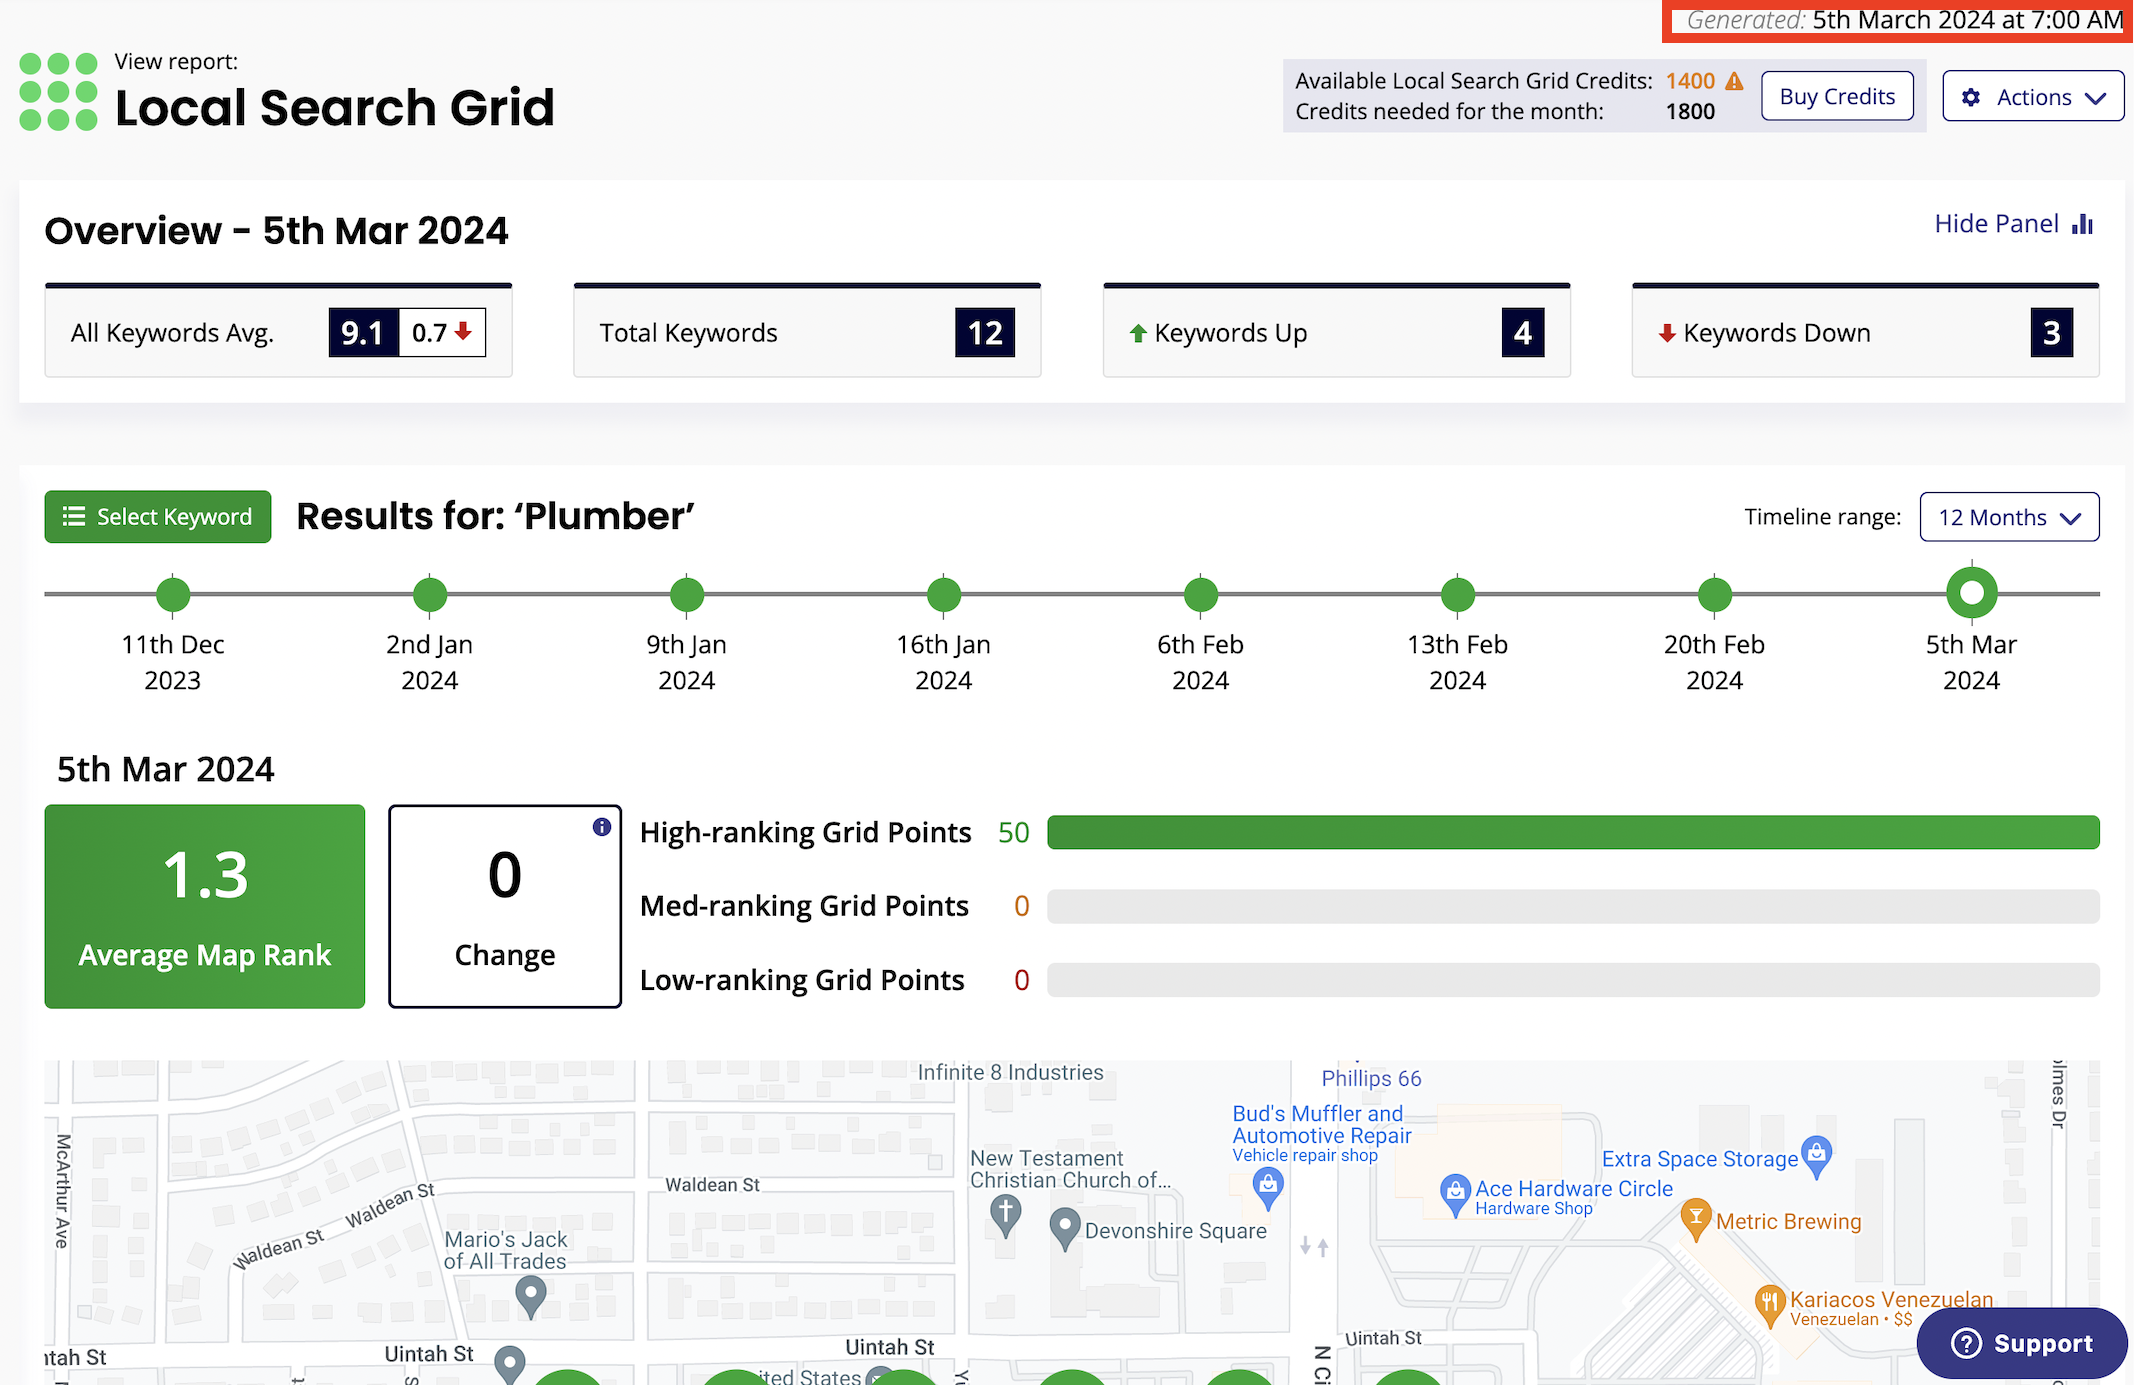The height and width of the screenshot is (1385, 2134).
Task: Click the info icon in Change box
Action: [x=601, y=827]
